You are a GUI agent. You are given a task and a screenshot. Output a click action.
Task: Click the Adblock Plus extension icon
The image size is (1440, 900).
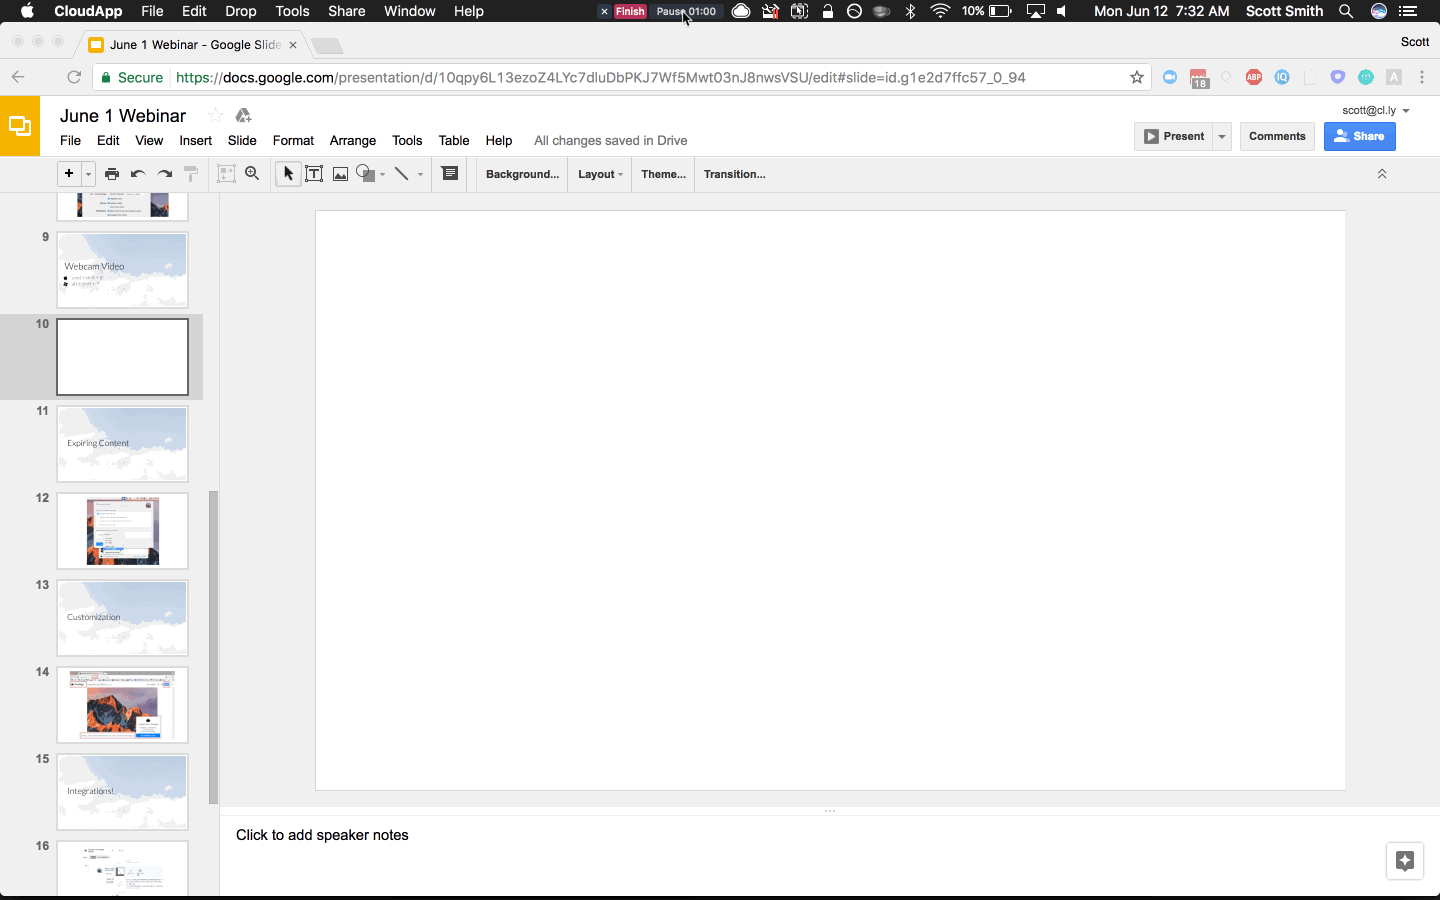1254,77
